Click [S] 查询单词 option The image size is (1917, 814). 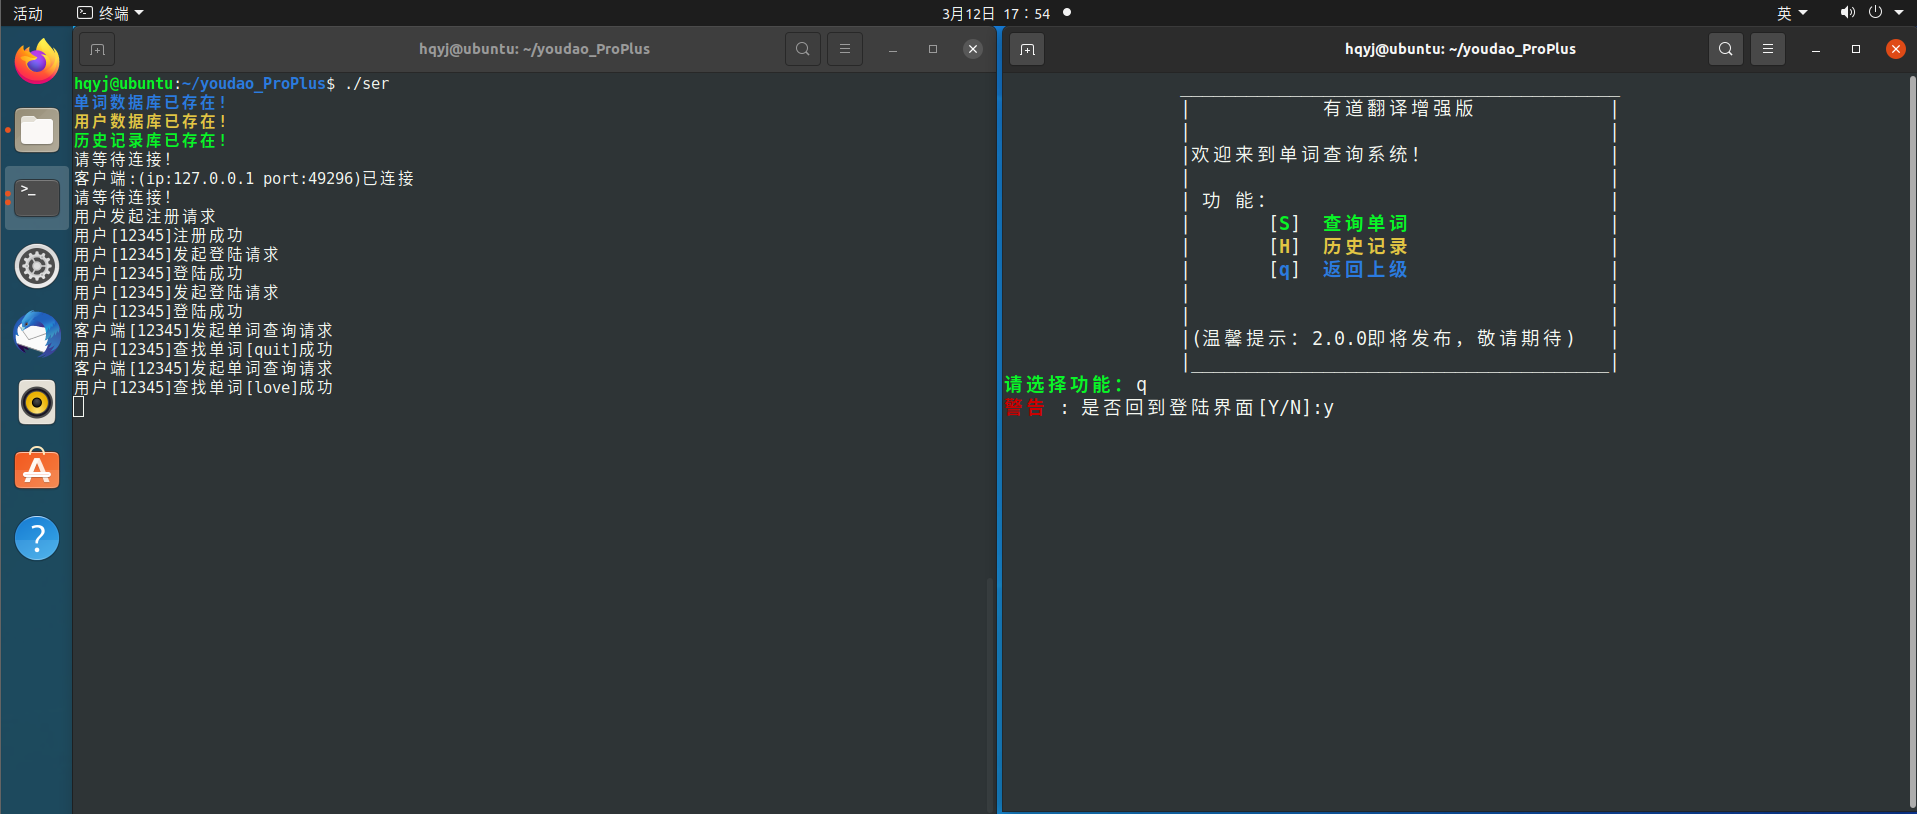(x=1338, y=223)
